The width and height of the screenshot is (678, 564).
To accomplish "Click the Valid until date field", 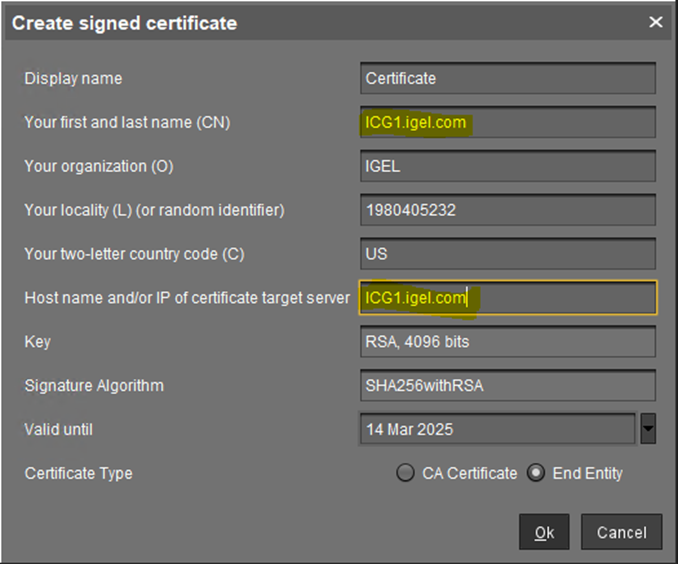I will pos(497,429).
